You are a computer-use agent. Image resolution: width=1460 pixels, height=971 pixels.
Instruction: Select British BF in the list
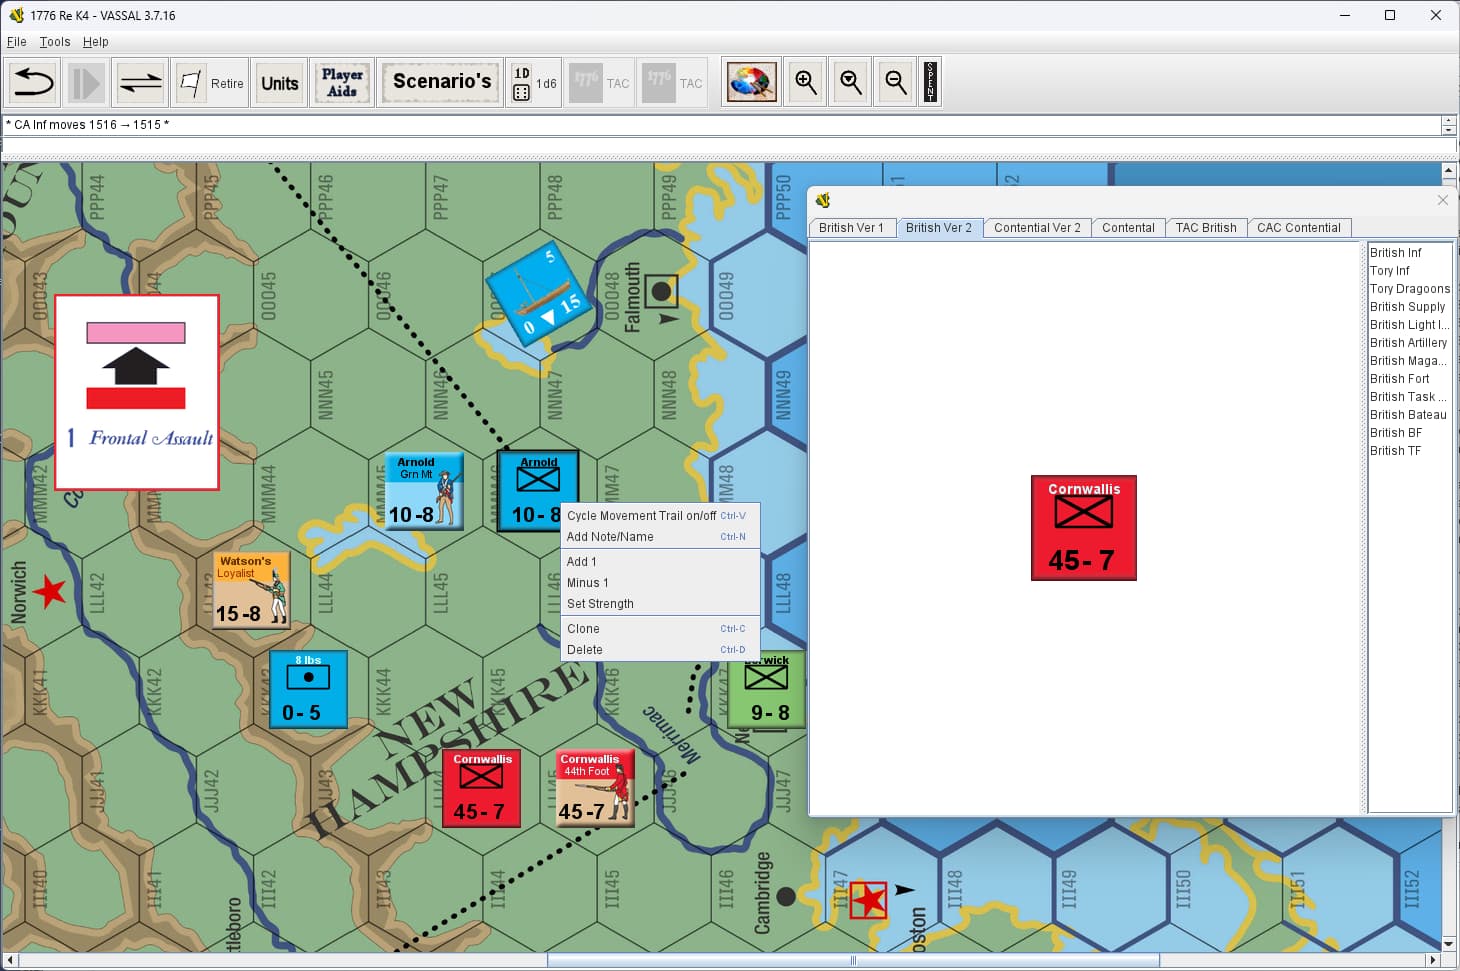click(1409, 433)
